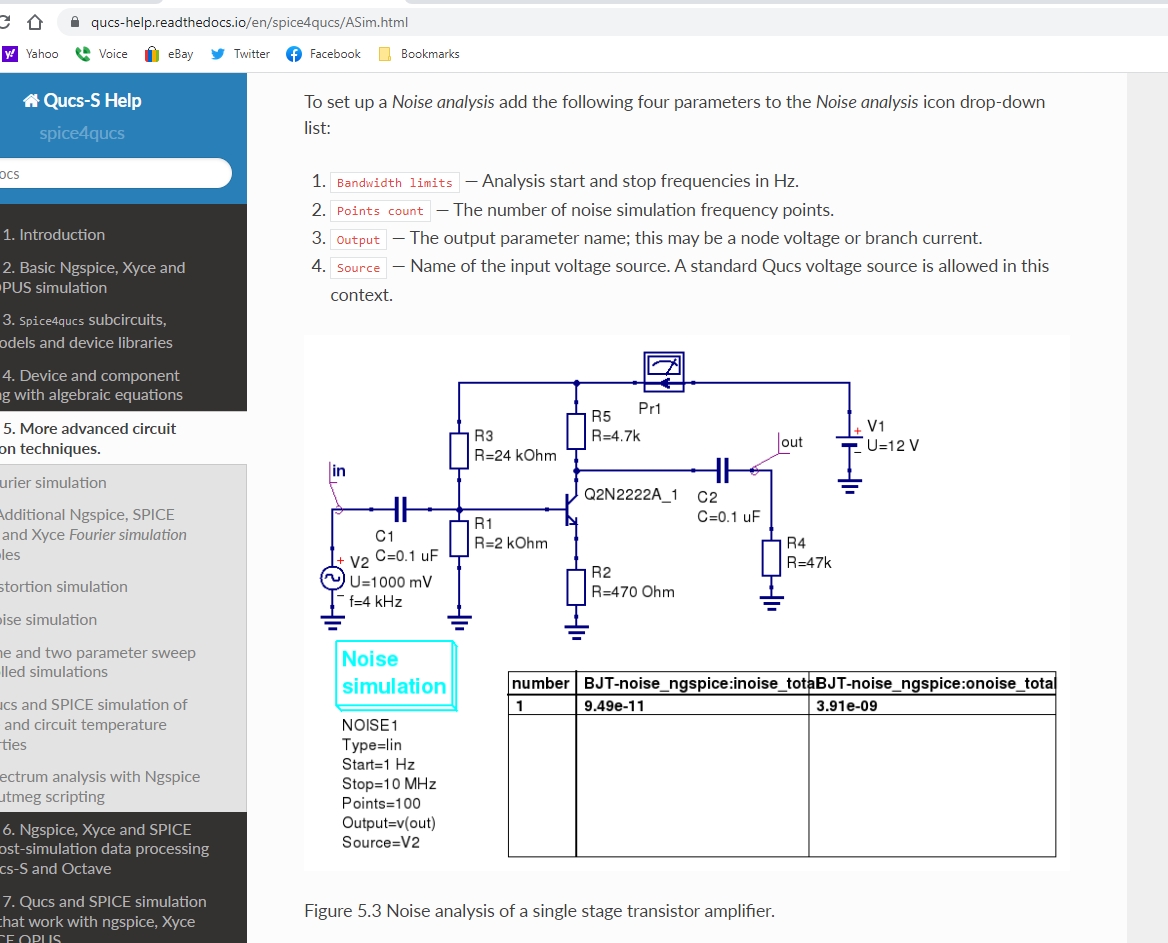Open the eBay bookmark

tap(169, 54)
